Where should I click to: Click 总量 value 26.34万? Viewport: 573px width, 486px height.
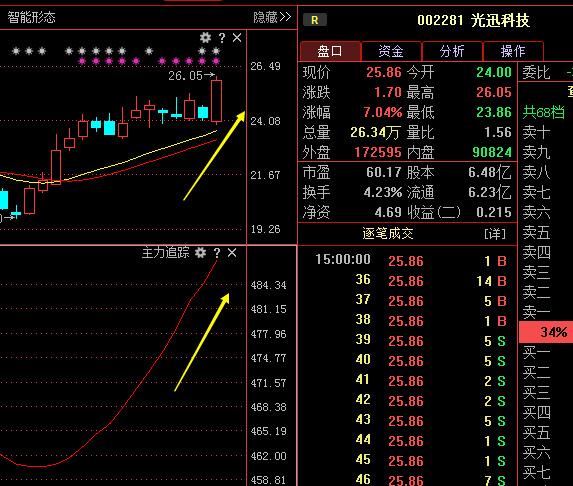375,132
